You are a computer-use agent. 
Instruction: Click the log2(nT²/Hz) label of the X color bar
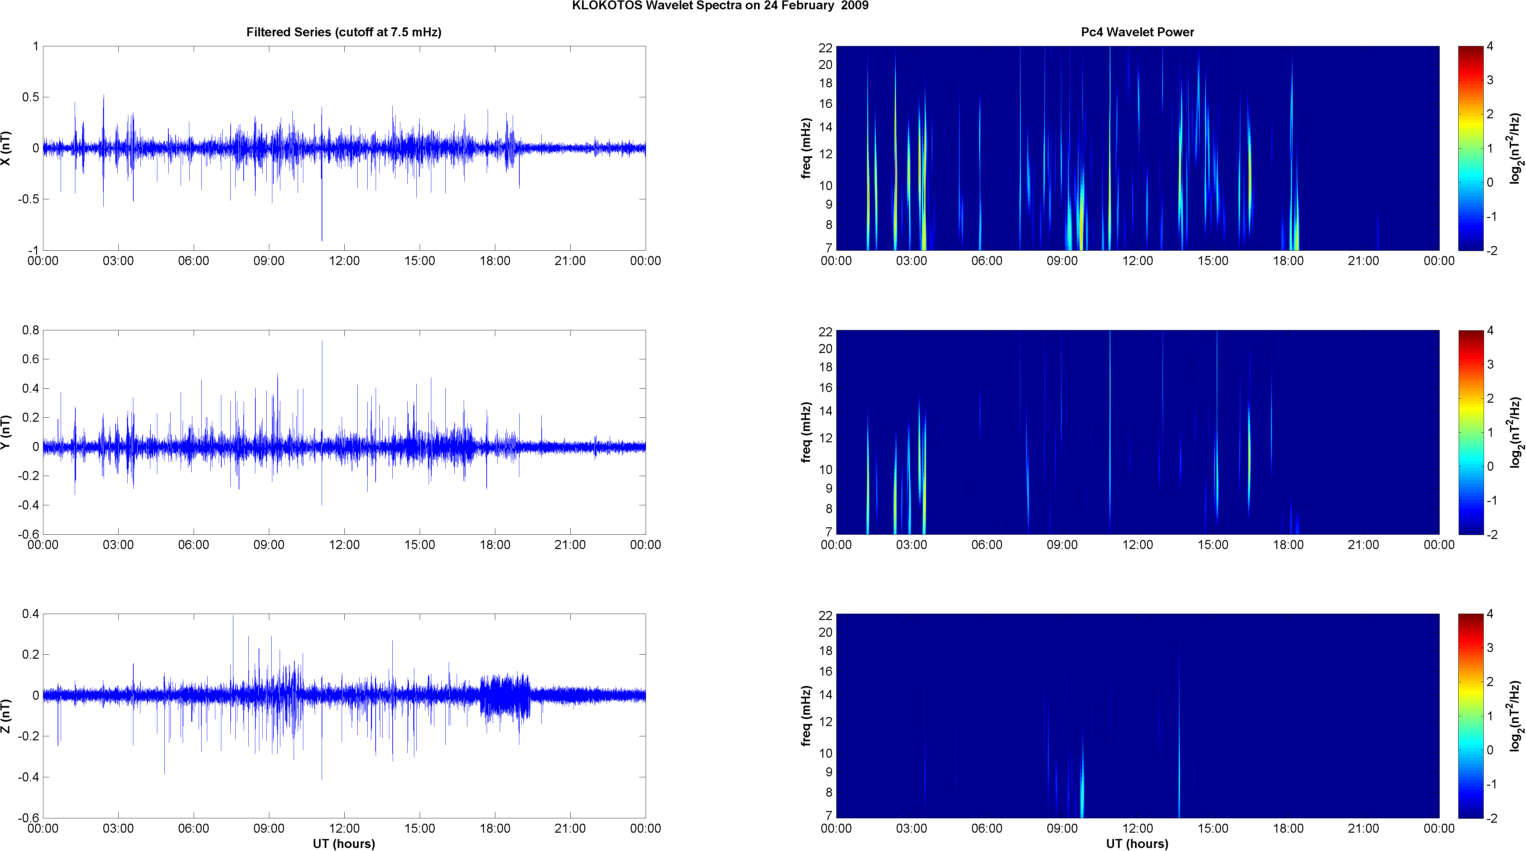pyautogui.click(x=1516, y=148)
